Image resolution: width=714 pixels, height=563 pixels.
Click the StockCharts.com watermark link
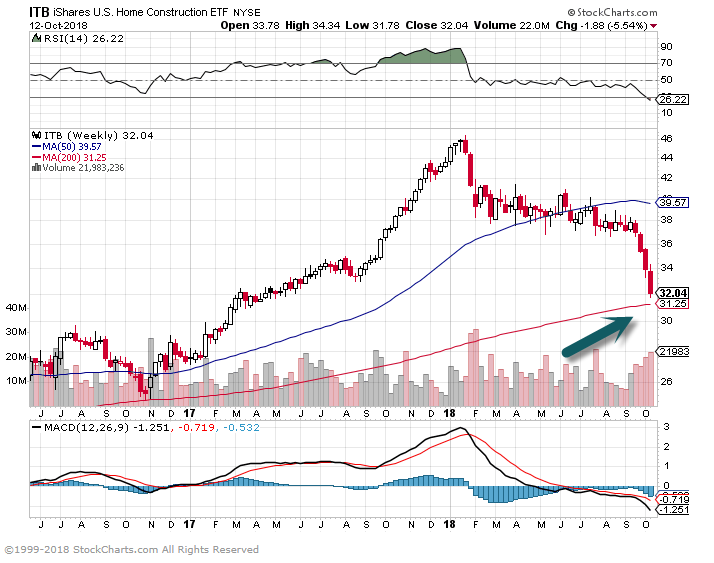pyautogui.click(x=612, y=12)
